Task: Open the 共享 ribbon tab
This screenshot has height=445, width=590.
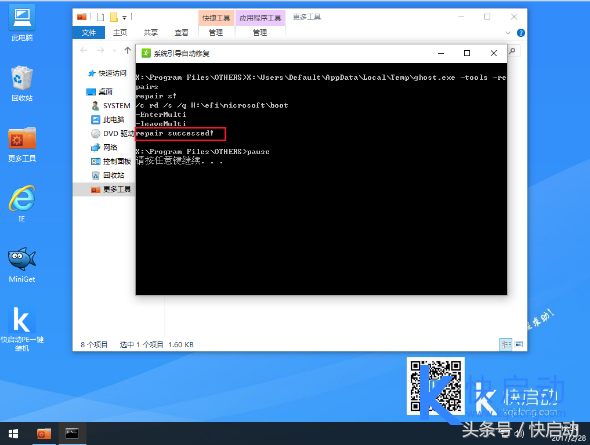Action: (151, 33)
